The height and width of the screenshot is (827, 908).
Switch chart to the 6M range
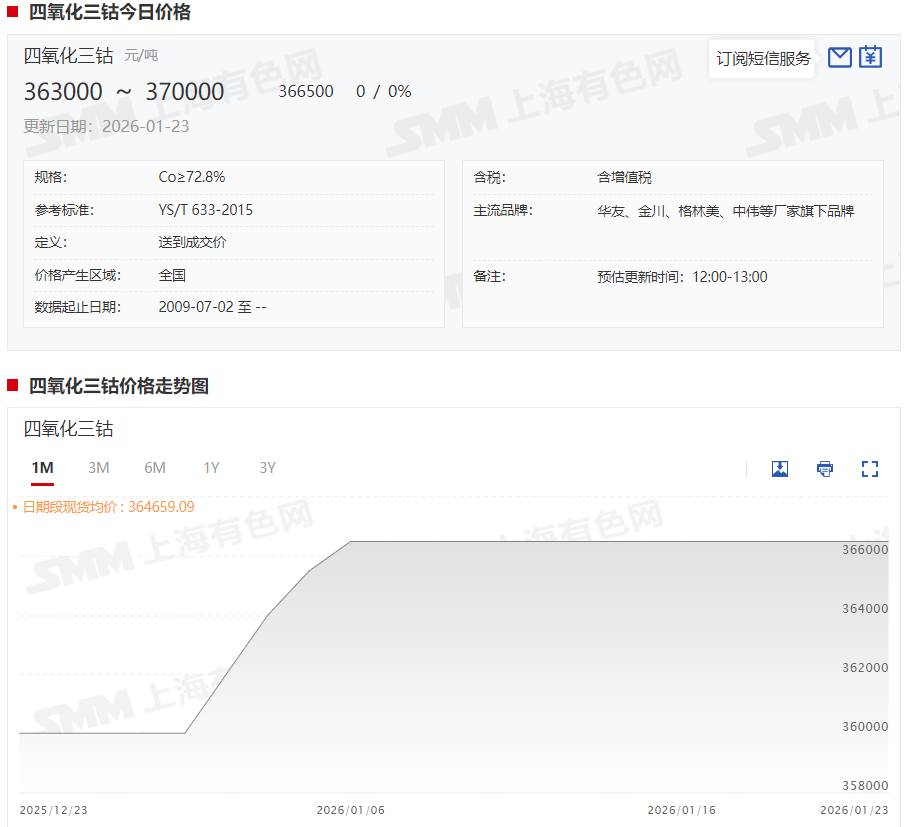coord(155,468)
